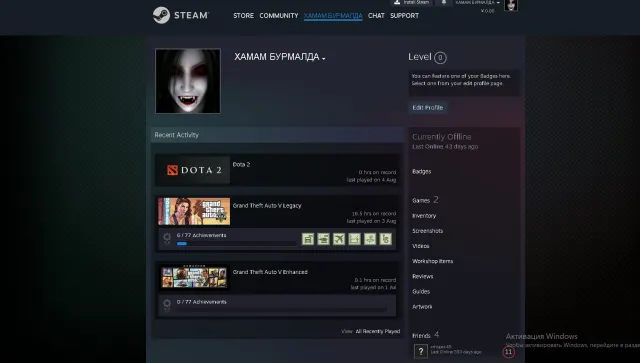640x363 pixels.
Task: Open the STORE menu
Action: [x=243, y=16]
